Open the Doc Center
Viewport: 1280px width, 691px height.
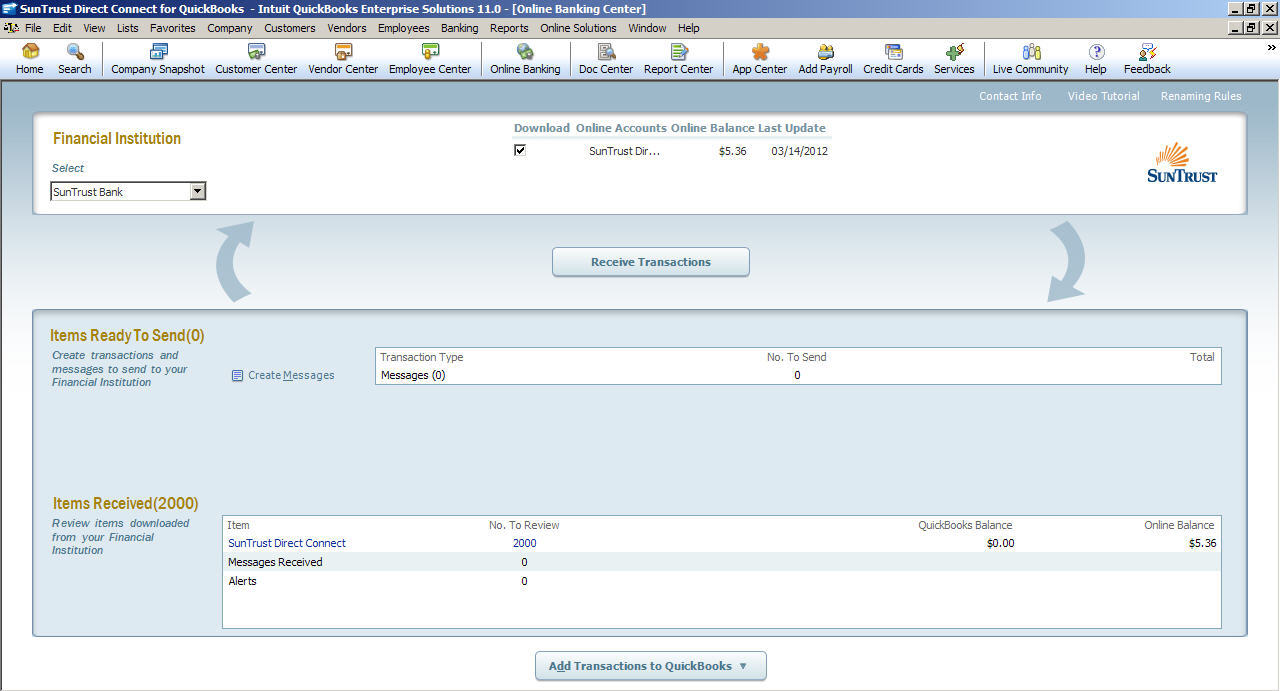[605, 59]
